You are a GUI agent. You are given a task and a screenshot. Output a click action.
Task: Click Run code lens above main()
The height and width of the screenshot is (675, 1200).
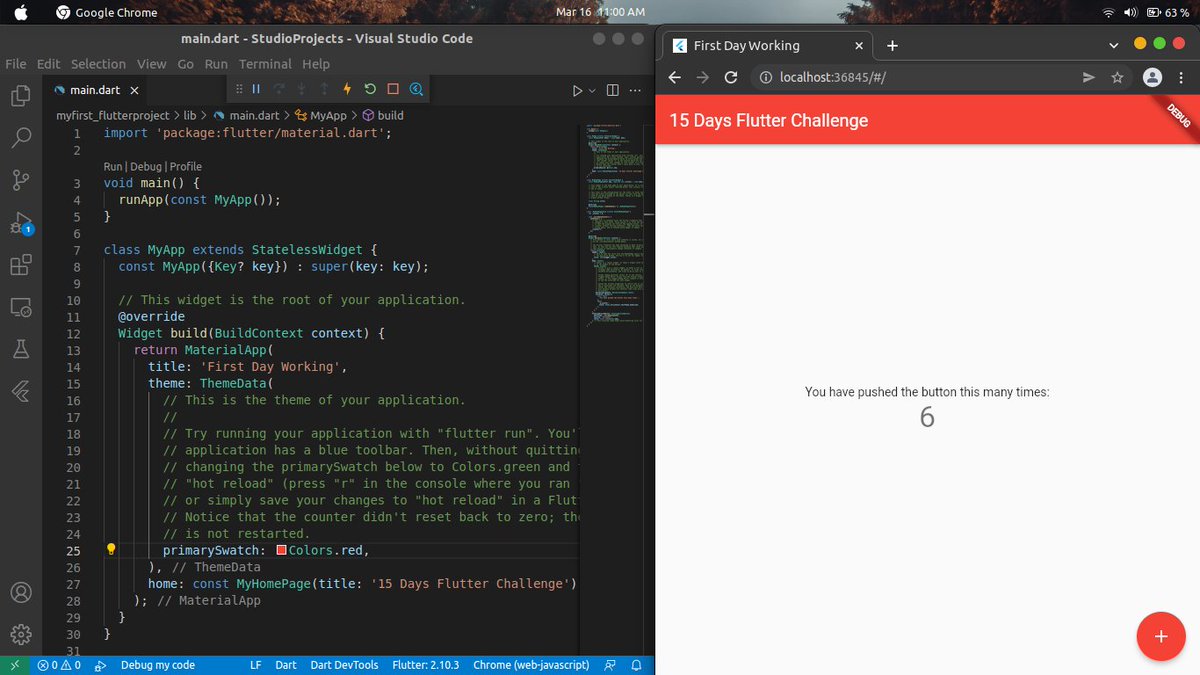[x=113, y=167]
